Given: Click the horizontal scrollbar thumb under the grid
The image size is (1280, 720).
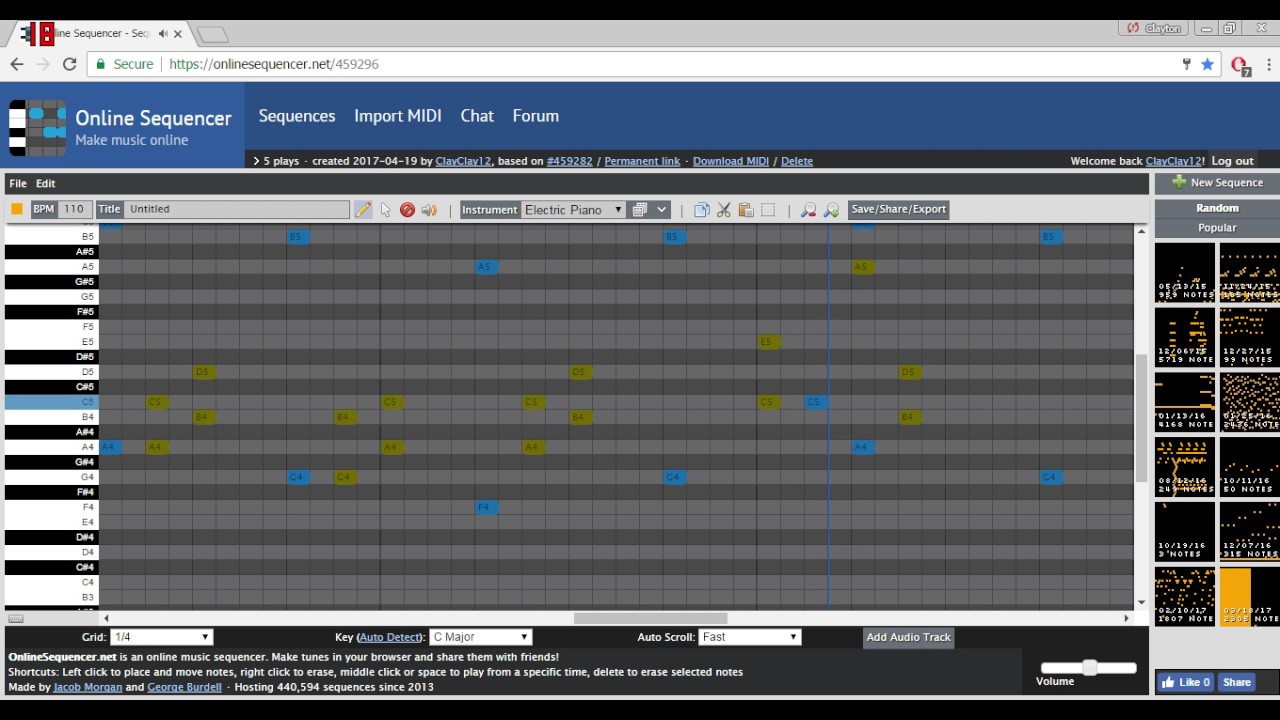Looking at the screenshot, I should (650, 618).
